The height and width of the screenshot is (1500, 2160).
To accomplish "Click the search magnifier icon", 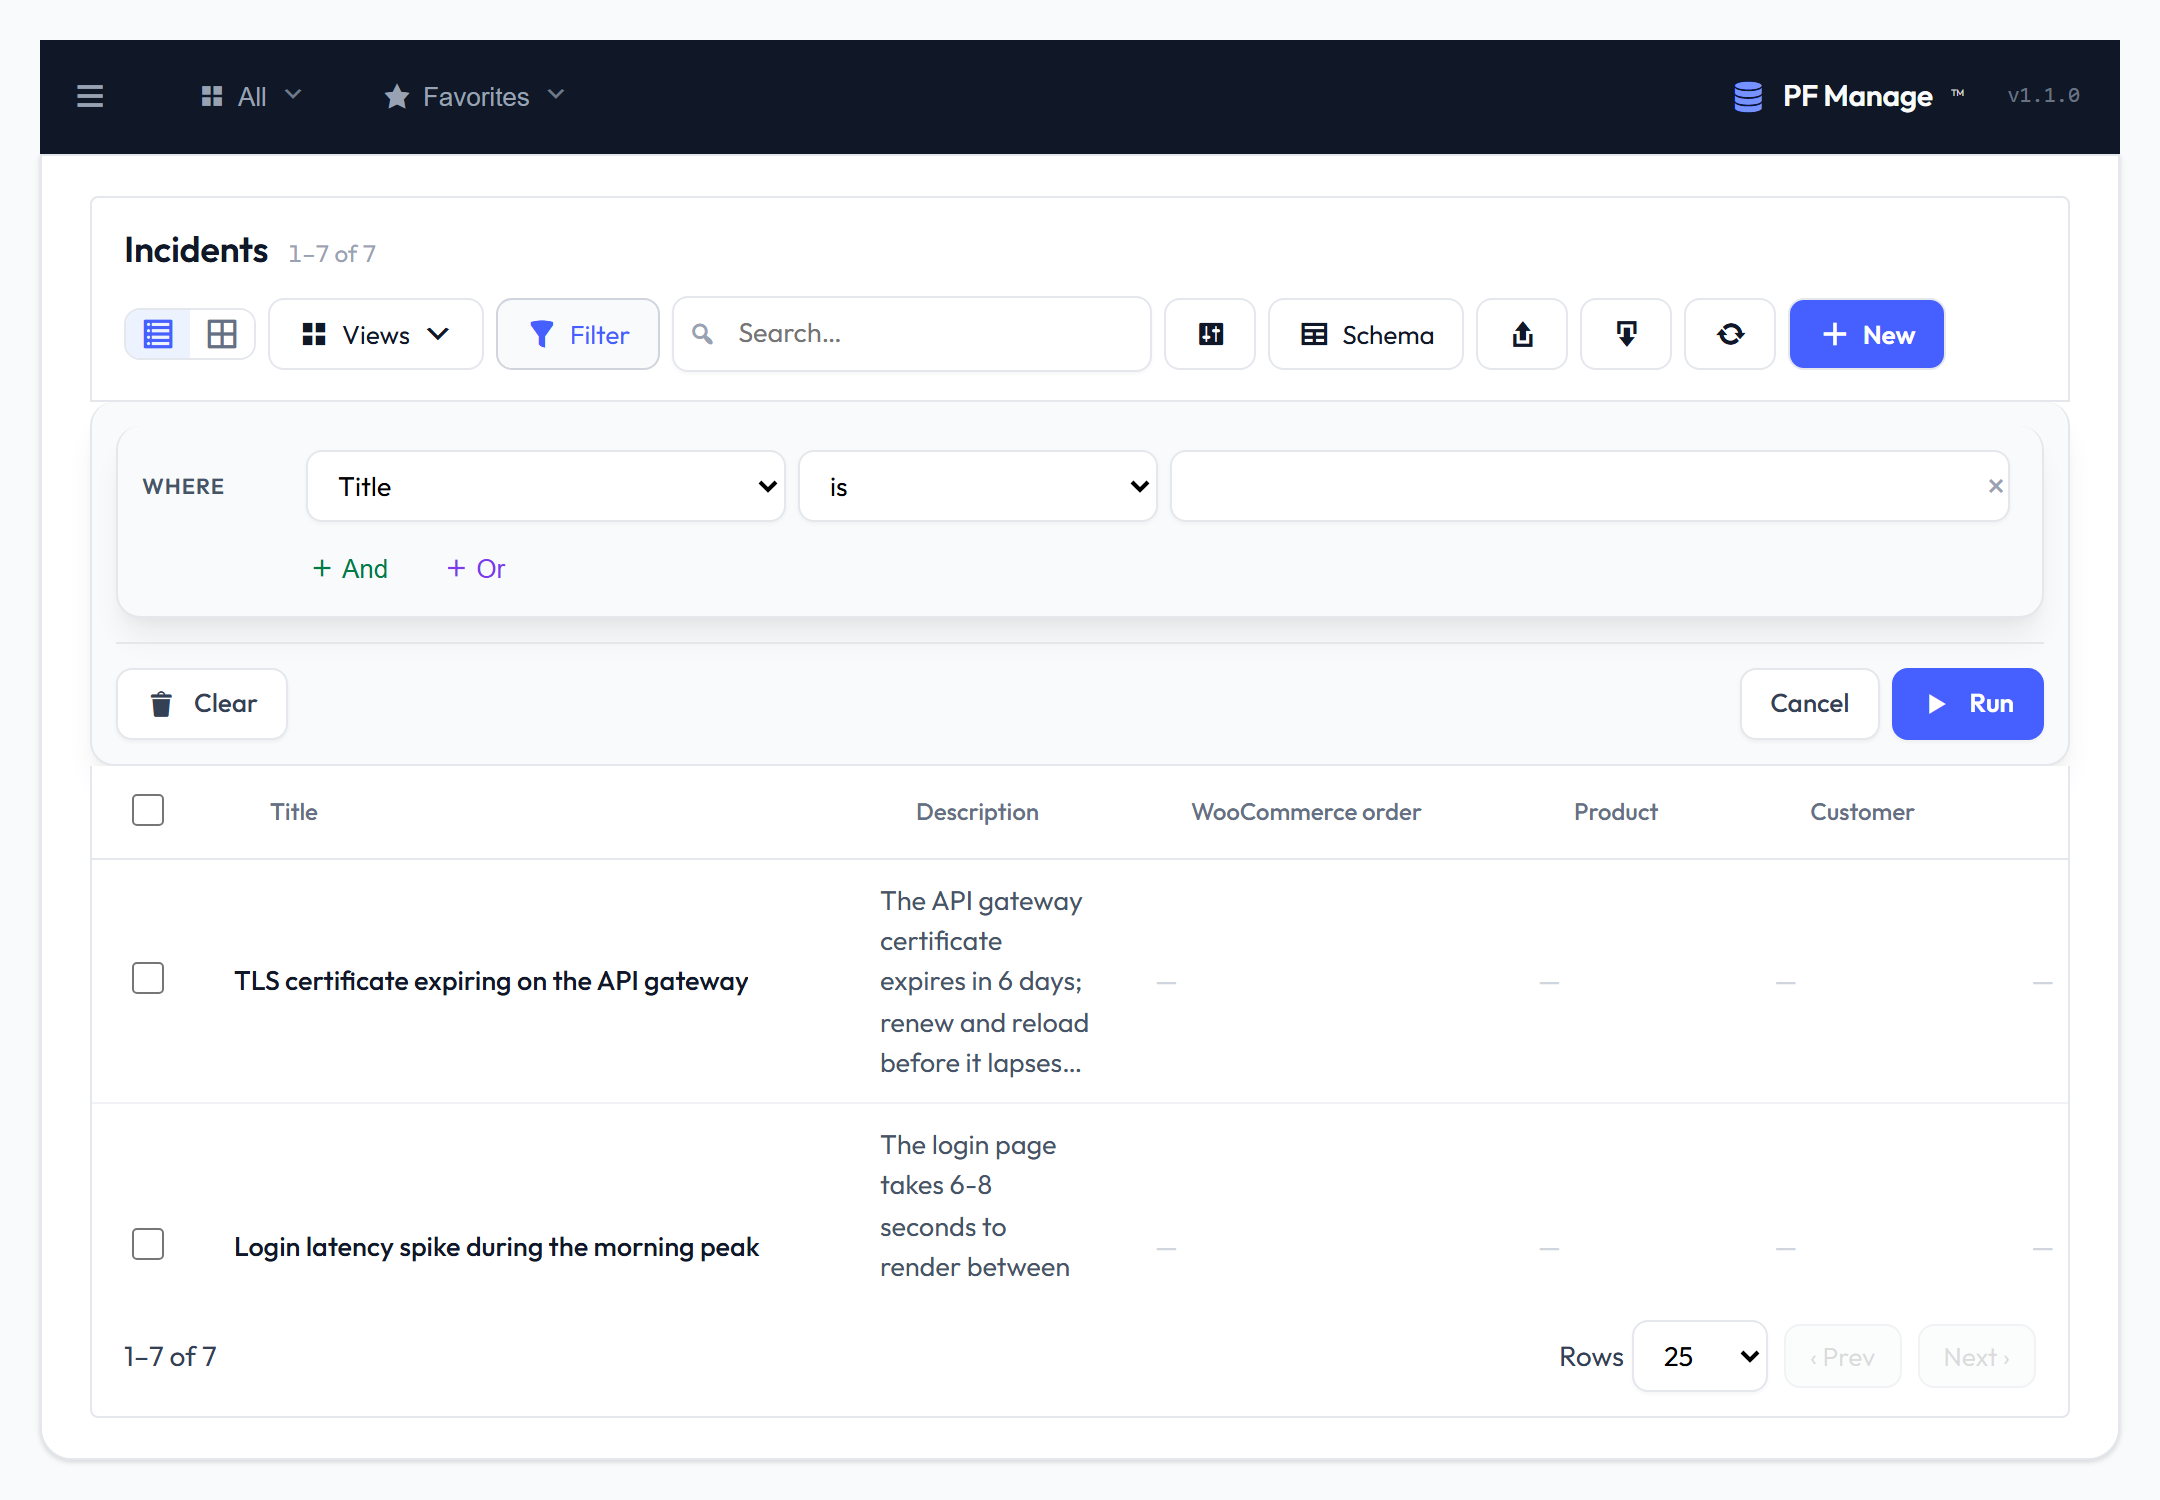I will [x=703, y=334].
